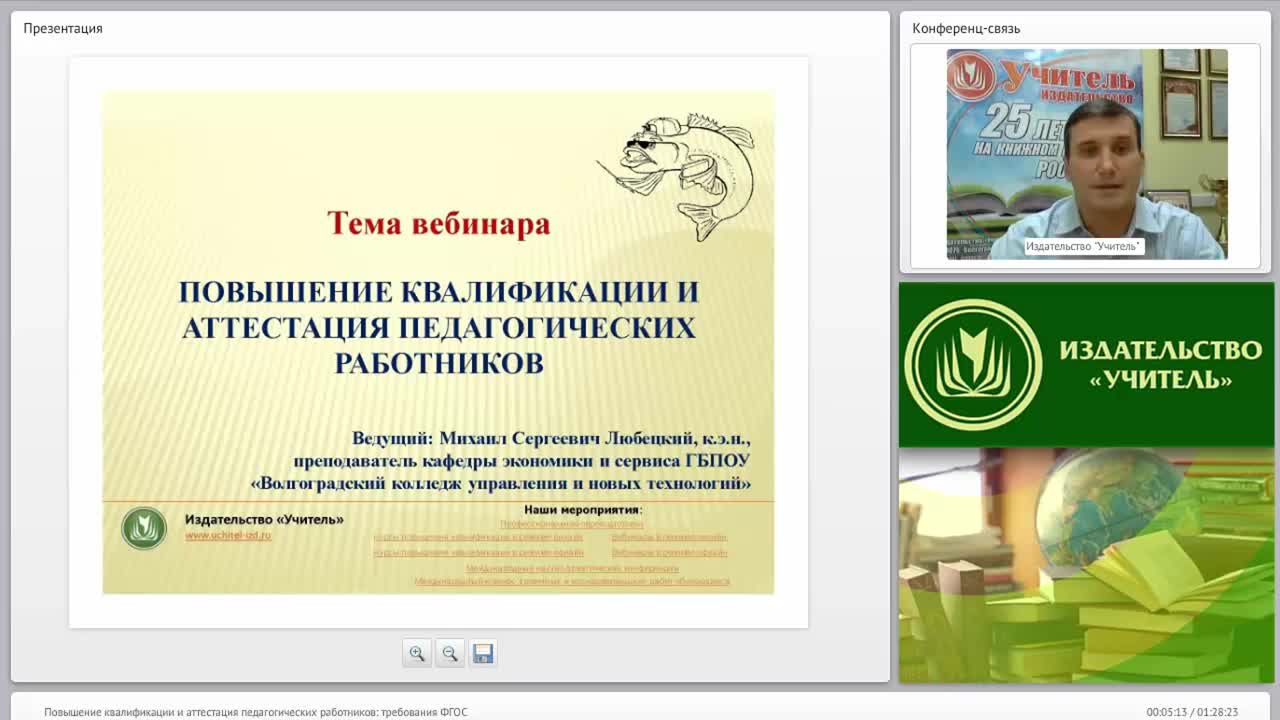Open the www.uchitel-izd.ru link
Image resolution: width=1280 pixels, height=720 pixels.
tap(227, 536)
